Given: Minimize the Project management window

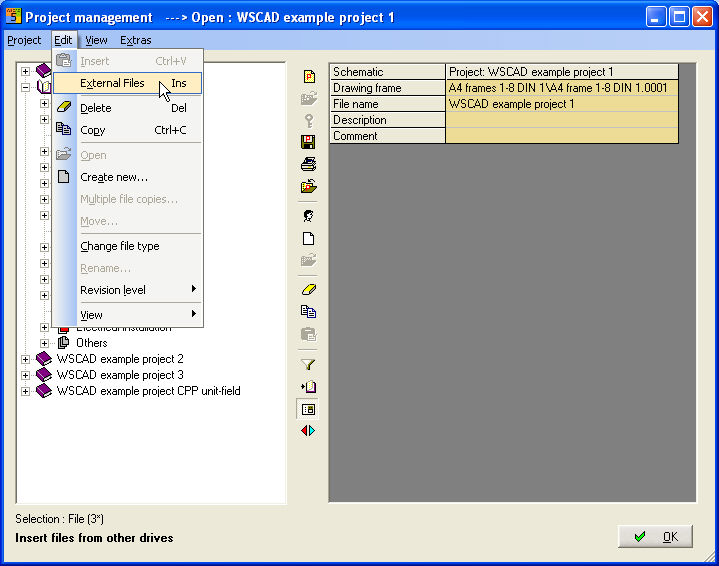Looking at the screenshot, I should 656,17.
